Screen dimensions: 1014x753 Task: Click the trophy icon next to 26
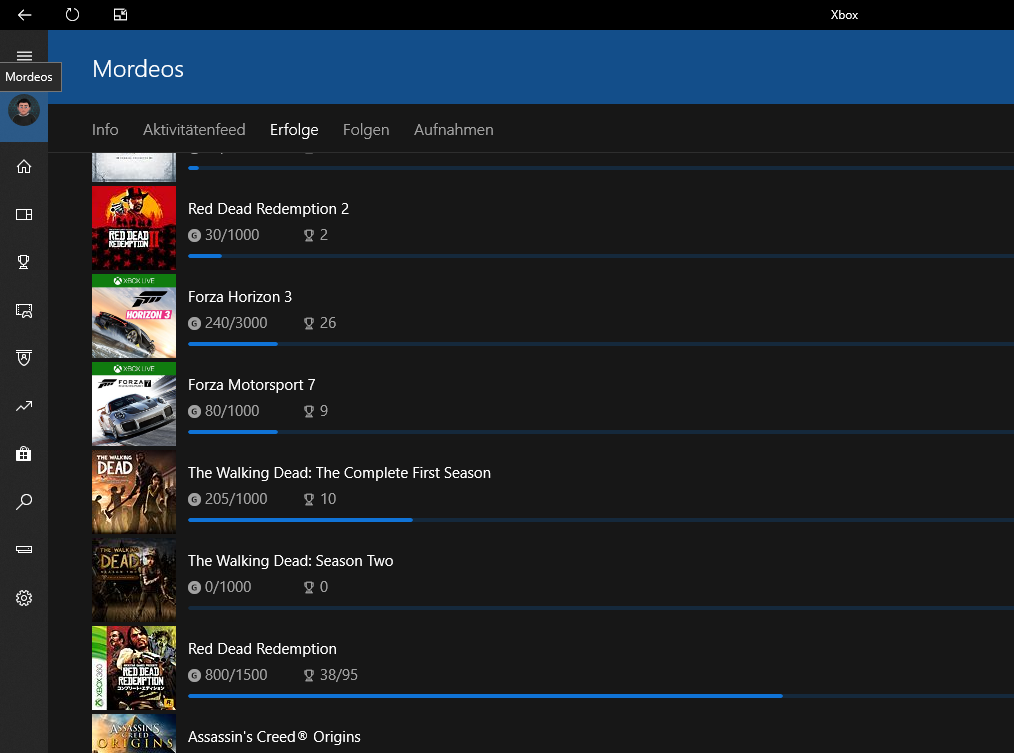point(309,323)
